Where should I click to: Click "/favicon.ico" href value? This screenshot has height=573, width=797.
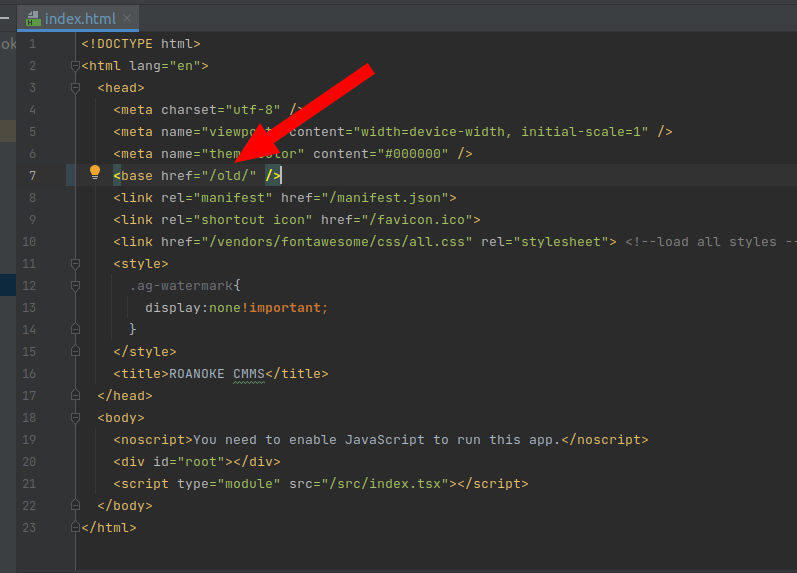[x=417, y=220]
